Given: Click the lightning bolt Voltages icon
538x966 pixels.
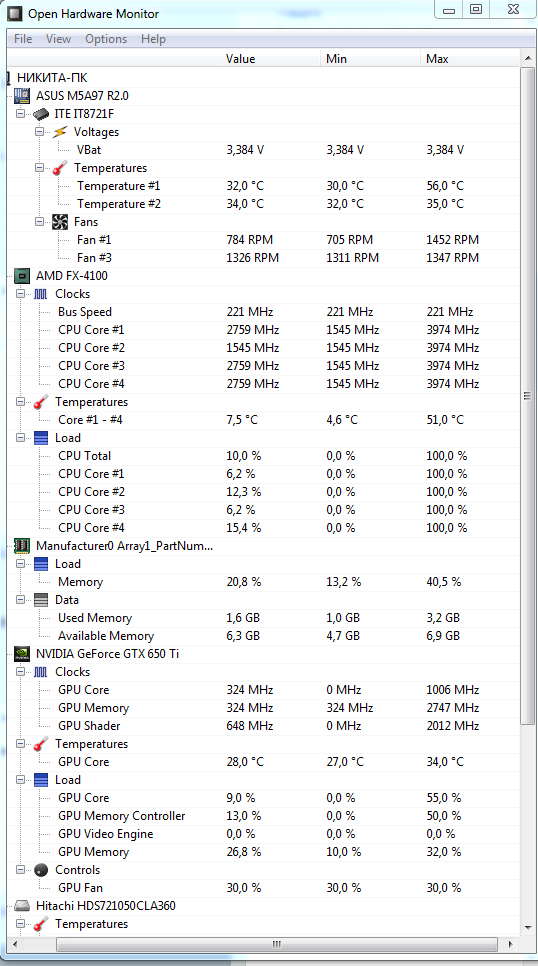Looking at the screenshot, I should coord(60,132).
